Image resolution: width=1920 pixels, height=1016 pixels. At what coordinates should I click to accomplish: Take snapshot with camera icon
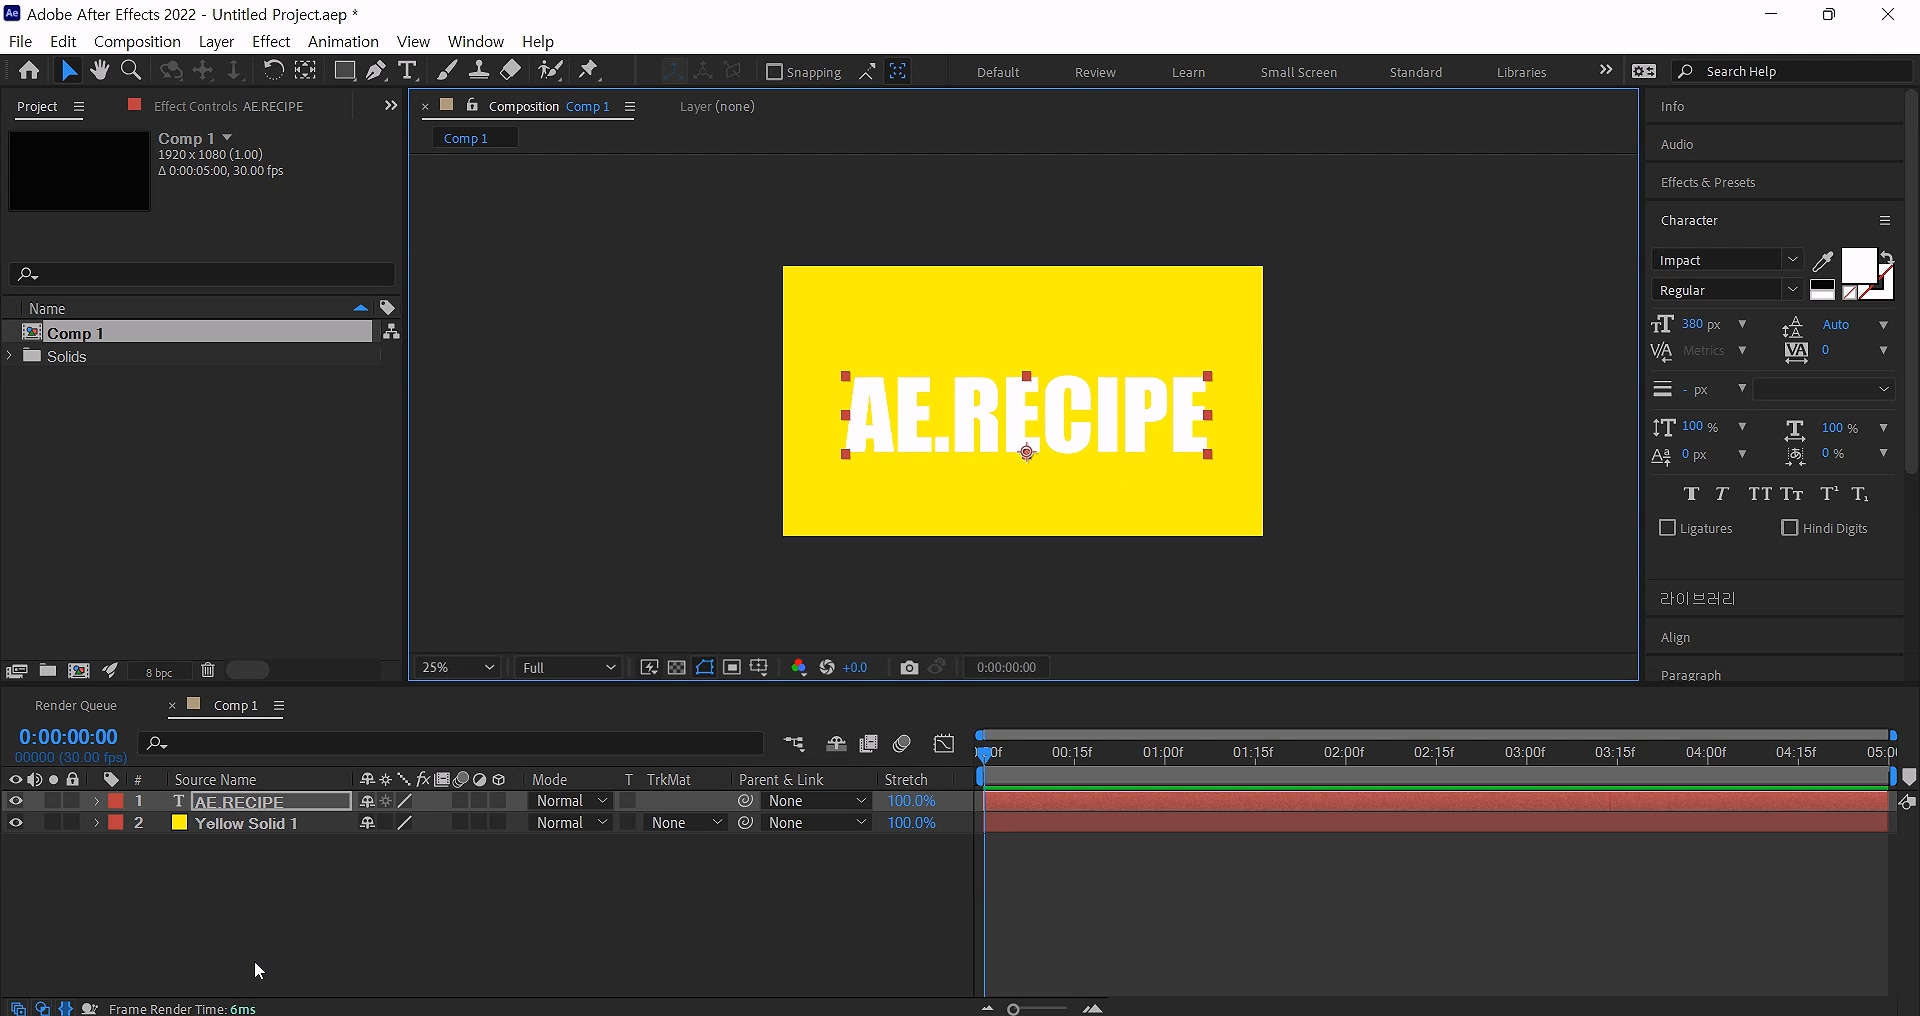click(x=909, y=668)
